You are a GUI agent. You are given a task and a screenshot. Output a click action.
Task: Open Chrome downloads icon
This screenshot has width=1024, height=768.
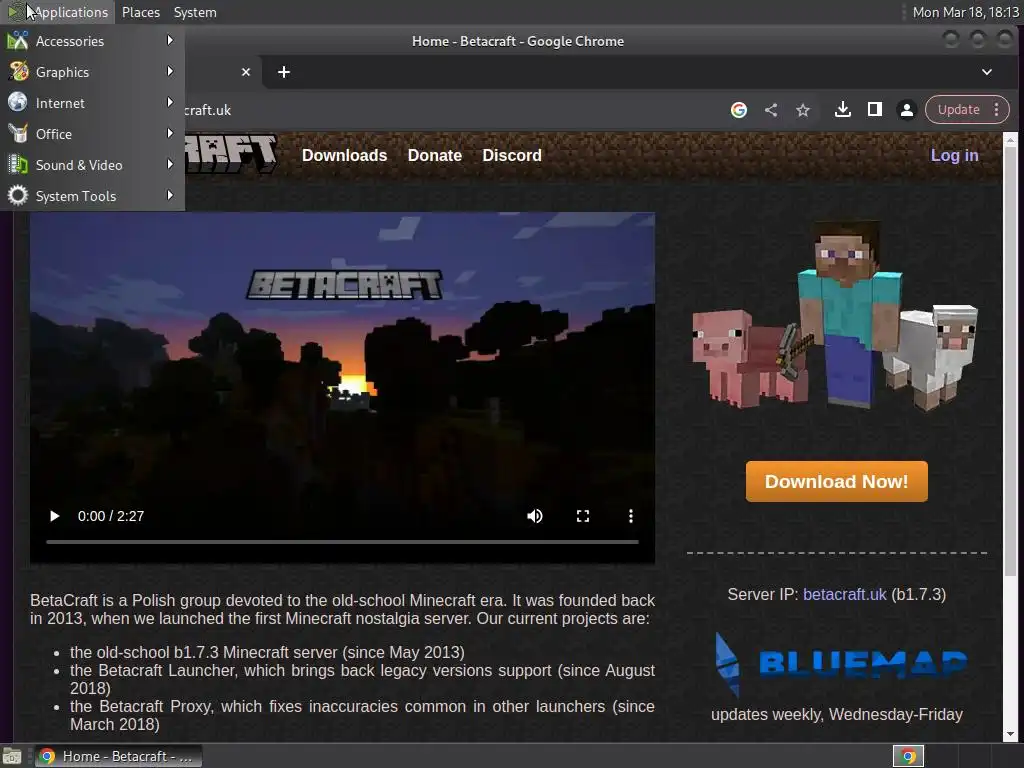coord(842,110)
